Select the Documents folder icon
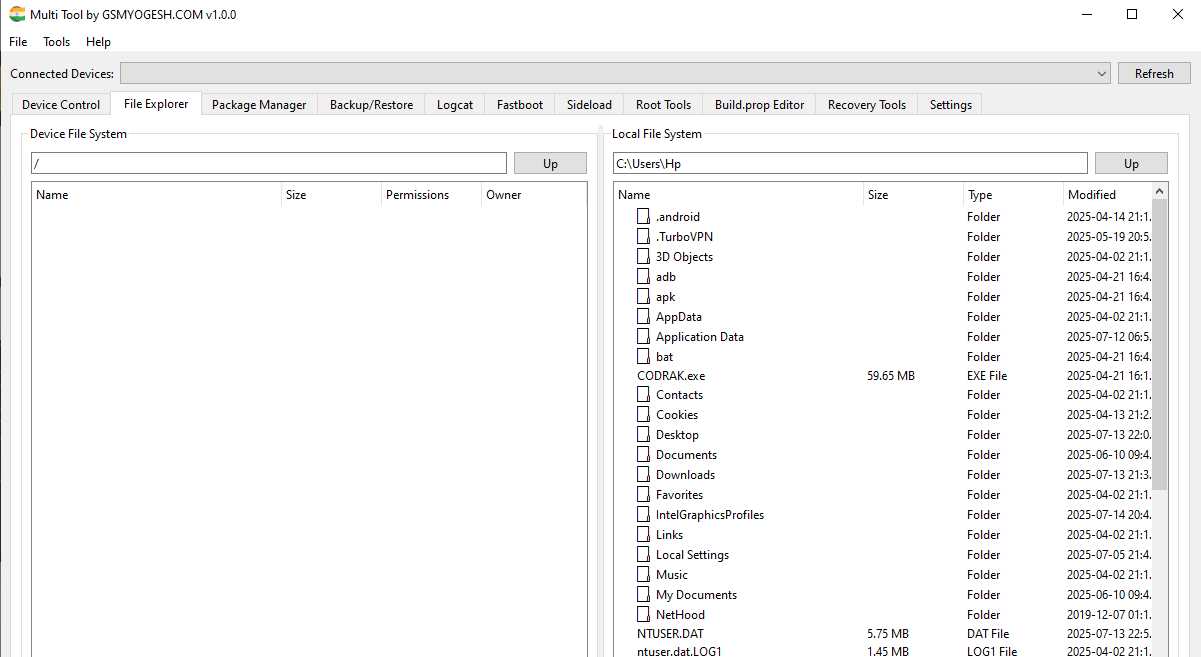This screenshot has width=1201, height=657. (x=643, y=454)
